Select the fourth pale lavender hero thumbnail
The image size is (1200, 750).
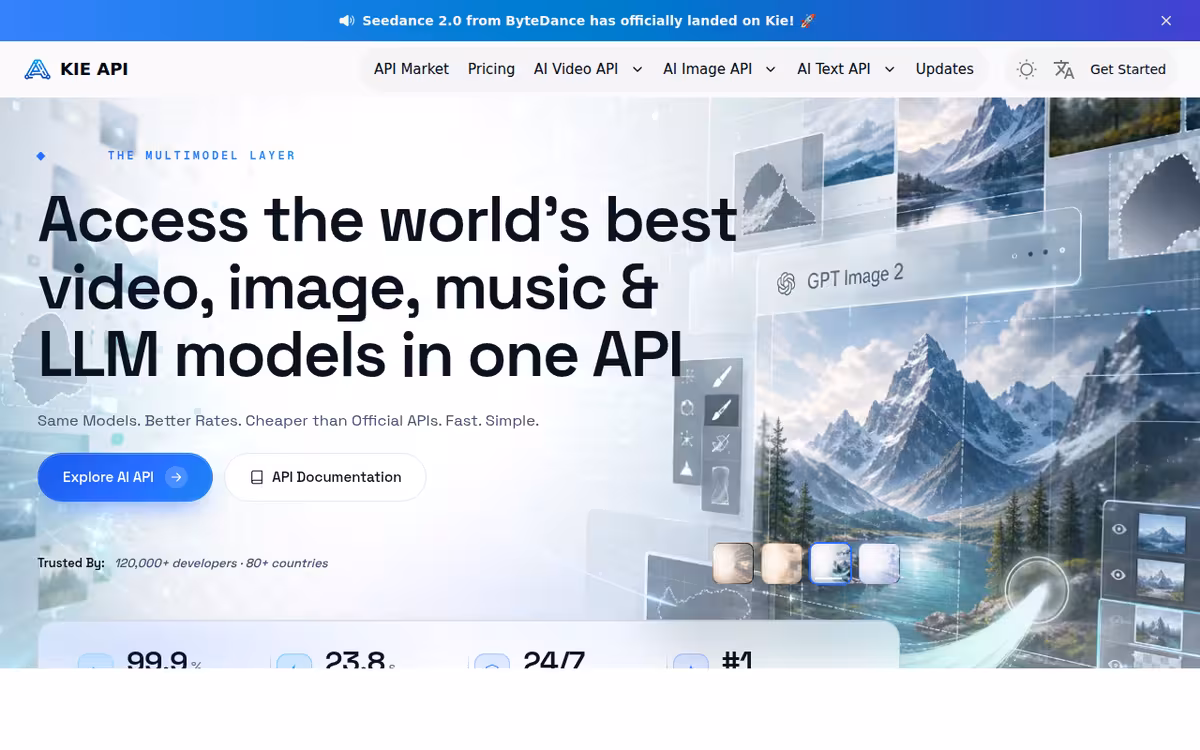pos(879,563)
